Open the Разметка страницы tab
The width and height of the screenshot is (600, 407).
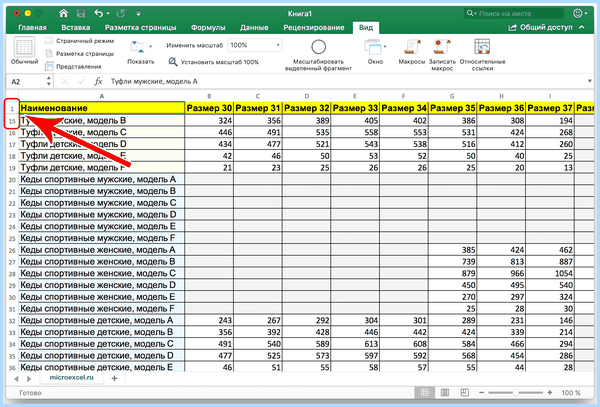pos(140,28)
